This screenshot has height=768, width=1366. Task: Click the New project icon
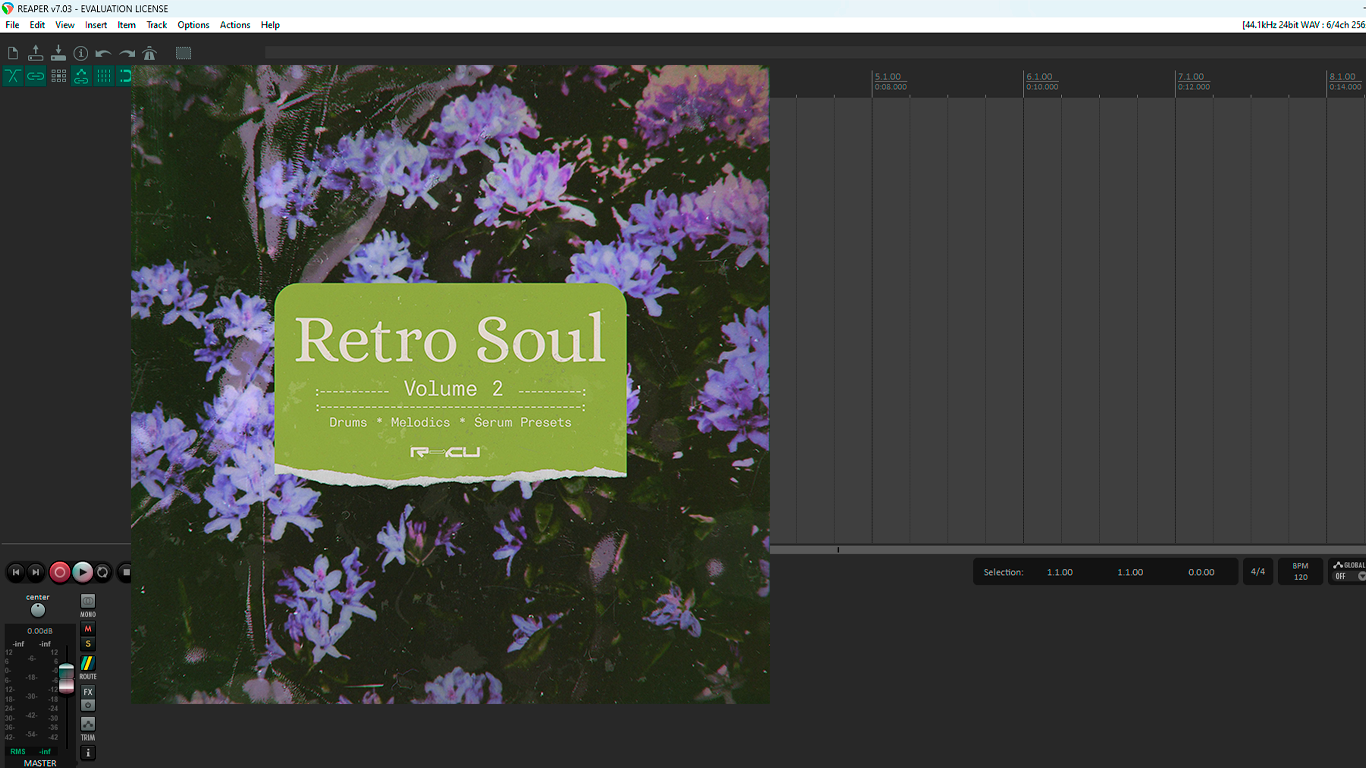pos(13,53)
